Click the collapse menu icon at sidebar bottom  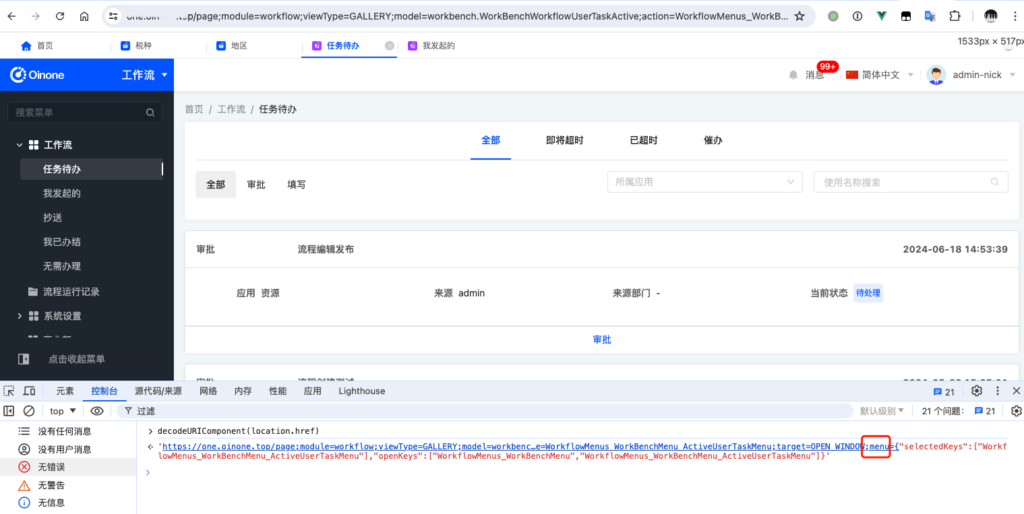24,359
